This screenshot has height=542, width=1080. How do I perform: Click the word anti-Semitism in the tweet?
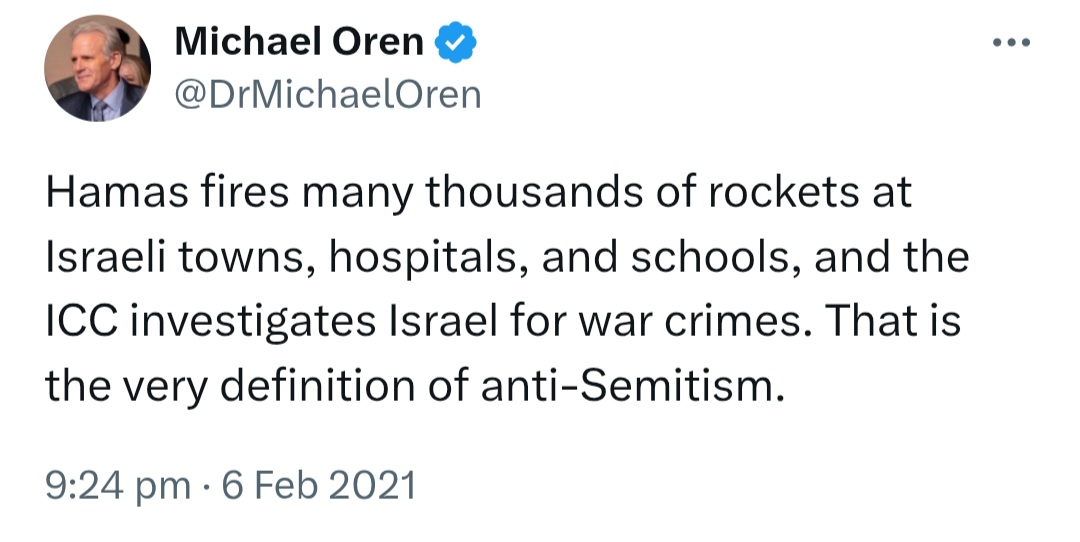632,386
